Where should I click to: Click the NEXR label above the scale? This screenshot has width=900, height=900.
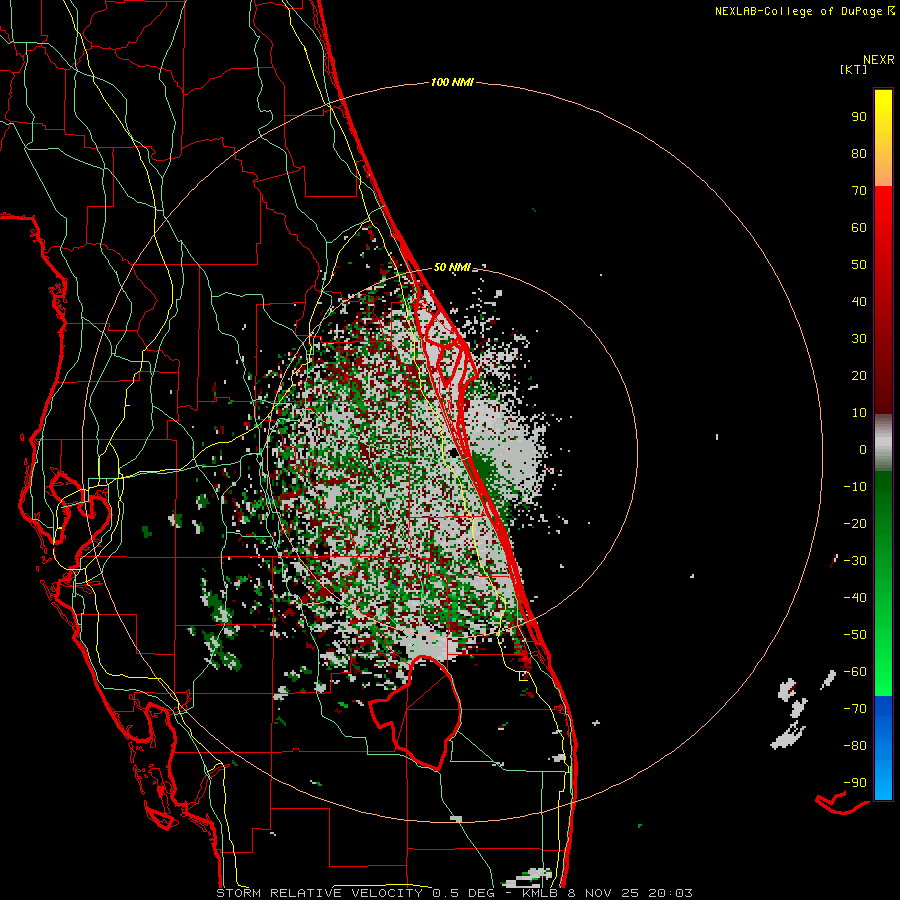point(878,60)
